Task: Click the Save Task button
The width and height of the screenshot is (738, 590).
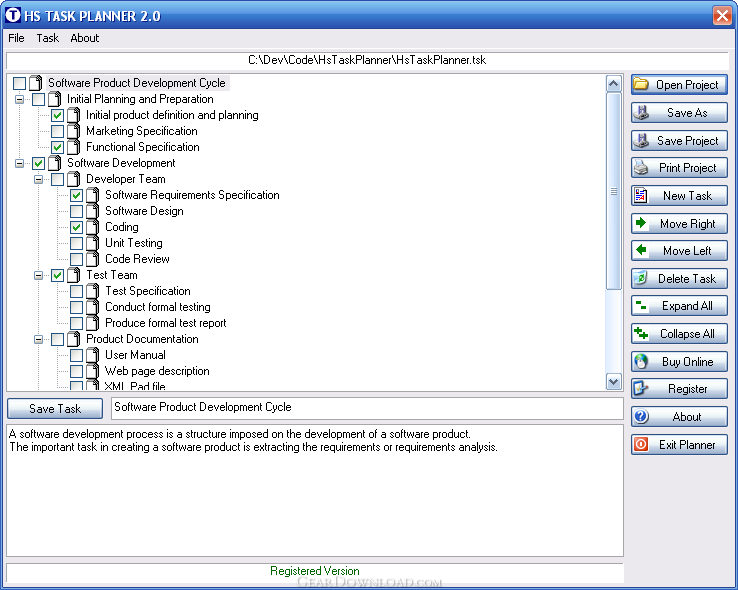Action: point(55,409)
